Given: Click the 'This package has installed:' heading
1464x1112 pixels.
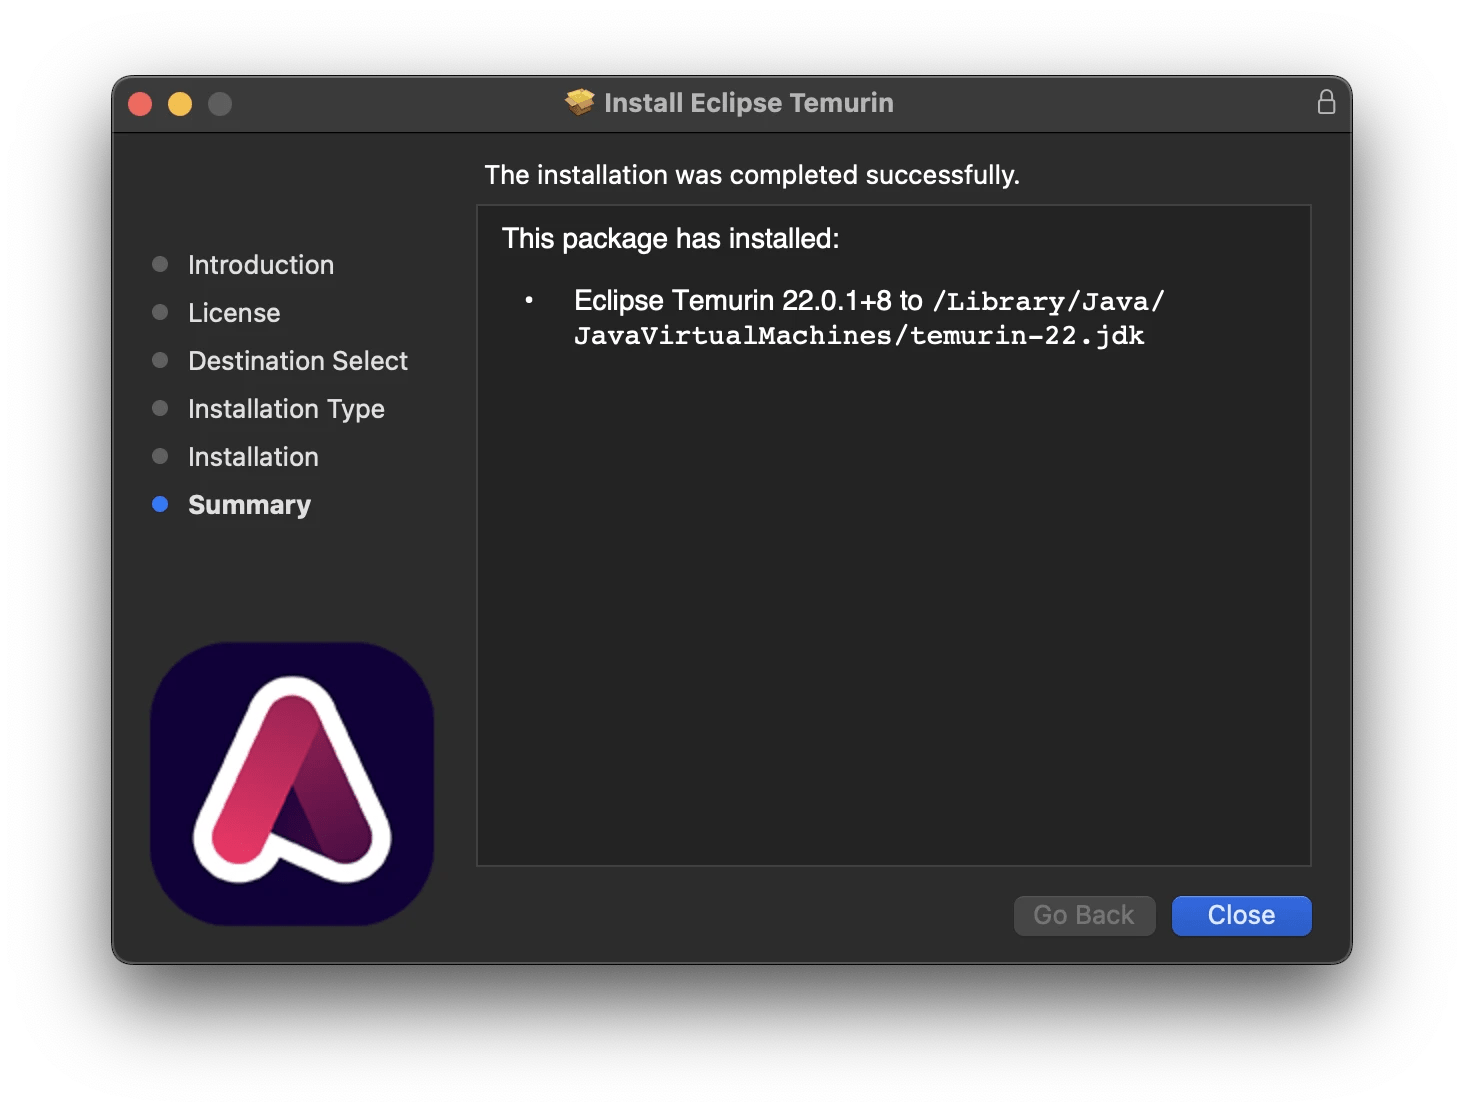Looking at the screenshot, I should 671,238.
